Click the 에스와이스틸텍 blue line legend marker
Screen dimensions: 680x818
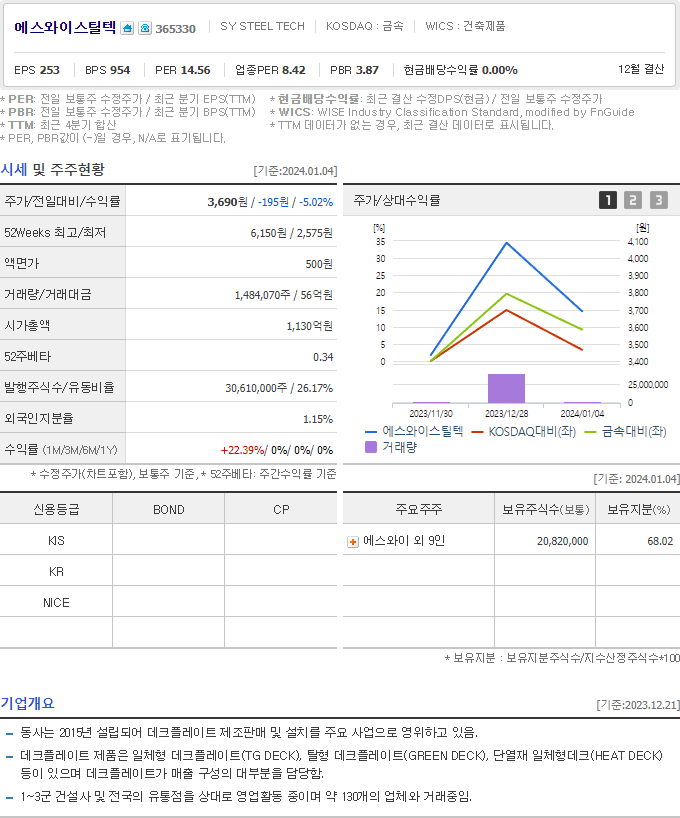coord(371,432)
